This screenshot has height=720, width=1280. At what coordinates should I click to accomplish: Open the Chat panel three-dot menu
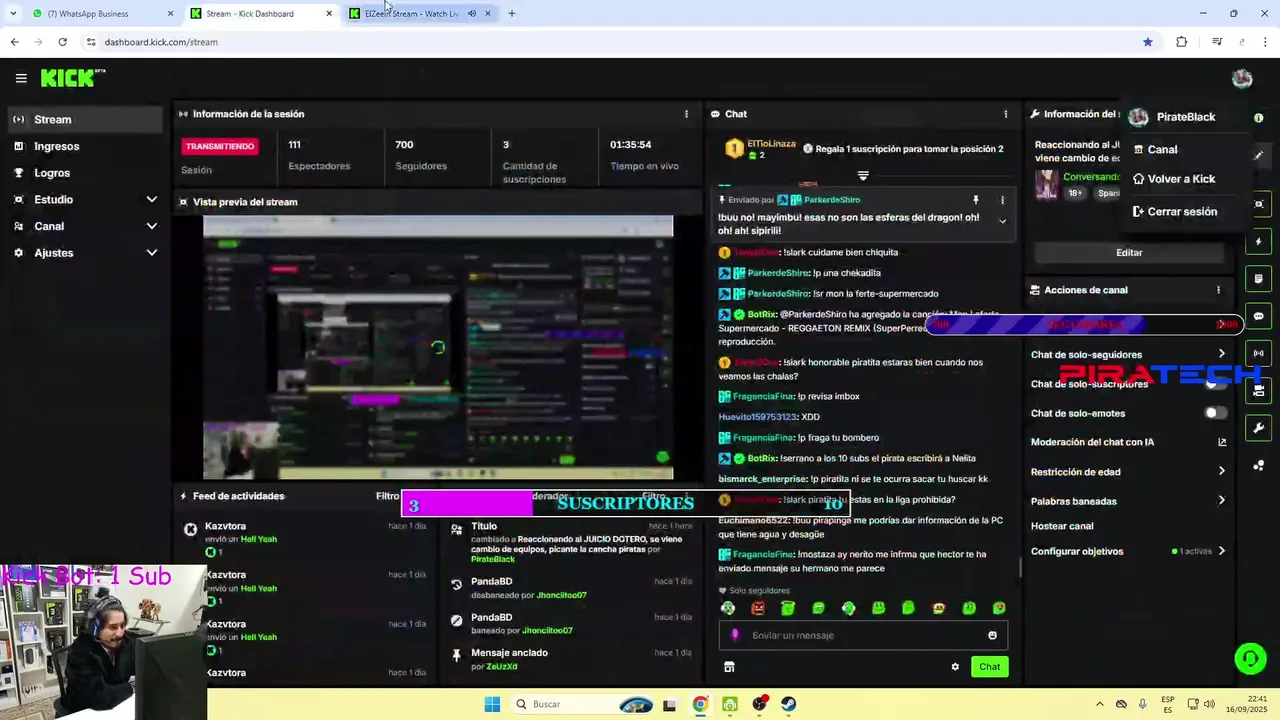pos(1006,114)
